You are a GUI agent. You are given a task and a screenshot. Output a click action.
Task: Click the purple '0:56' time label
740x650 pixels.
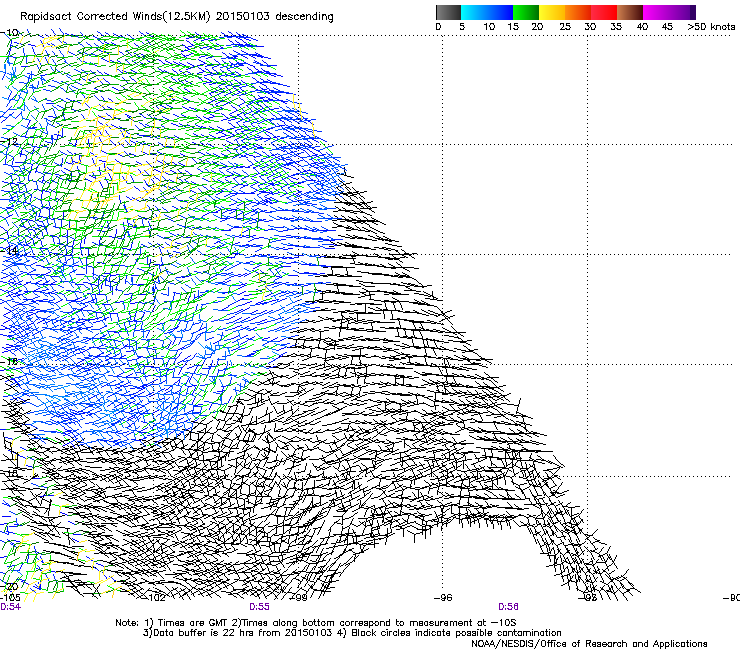pos(508,607)
